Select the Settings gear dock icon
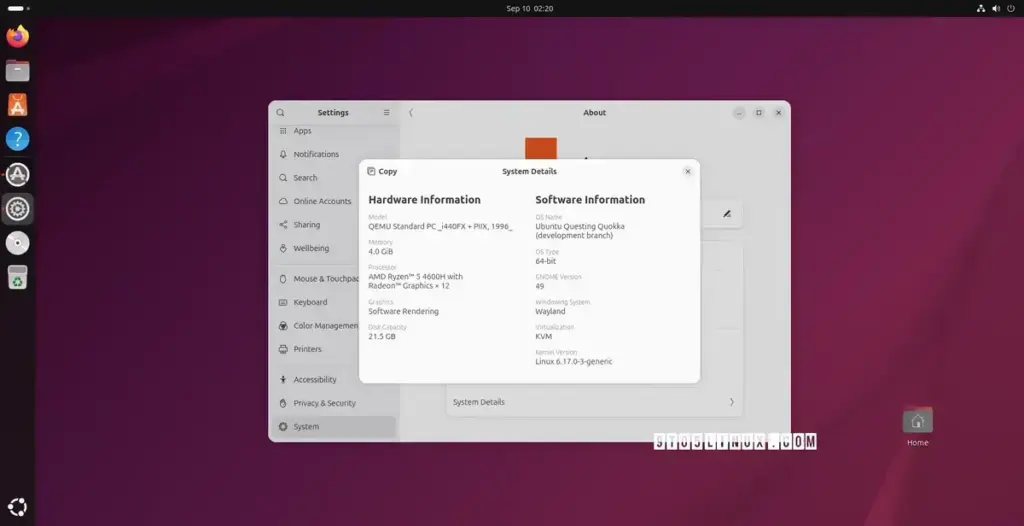 click(x=18, y=209)
